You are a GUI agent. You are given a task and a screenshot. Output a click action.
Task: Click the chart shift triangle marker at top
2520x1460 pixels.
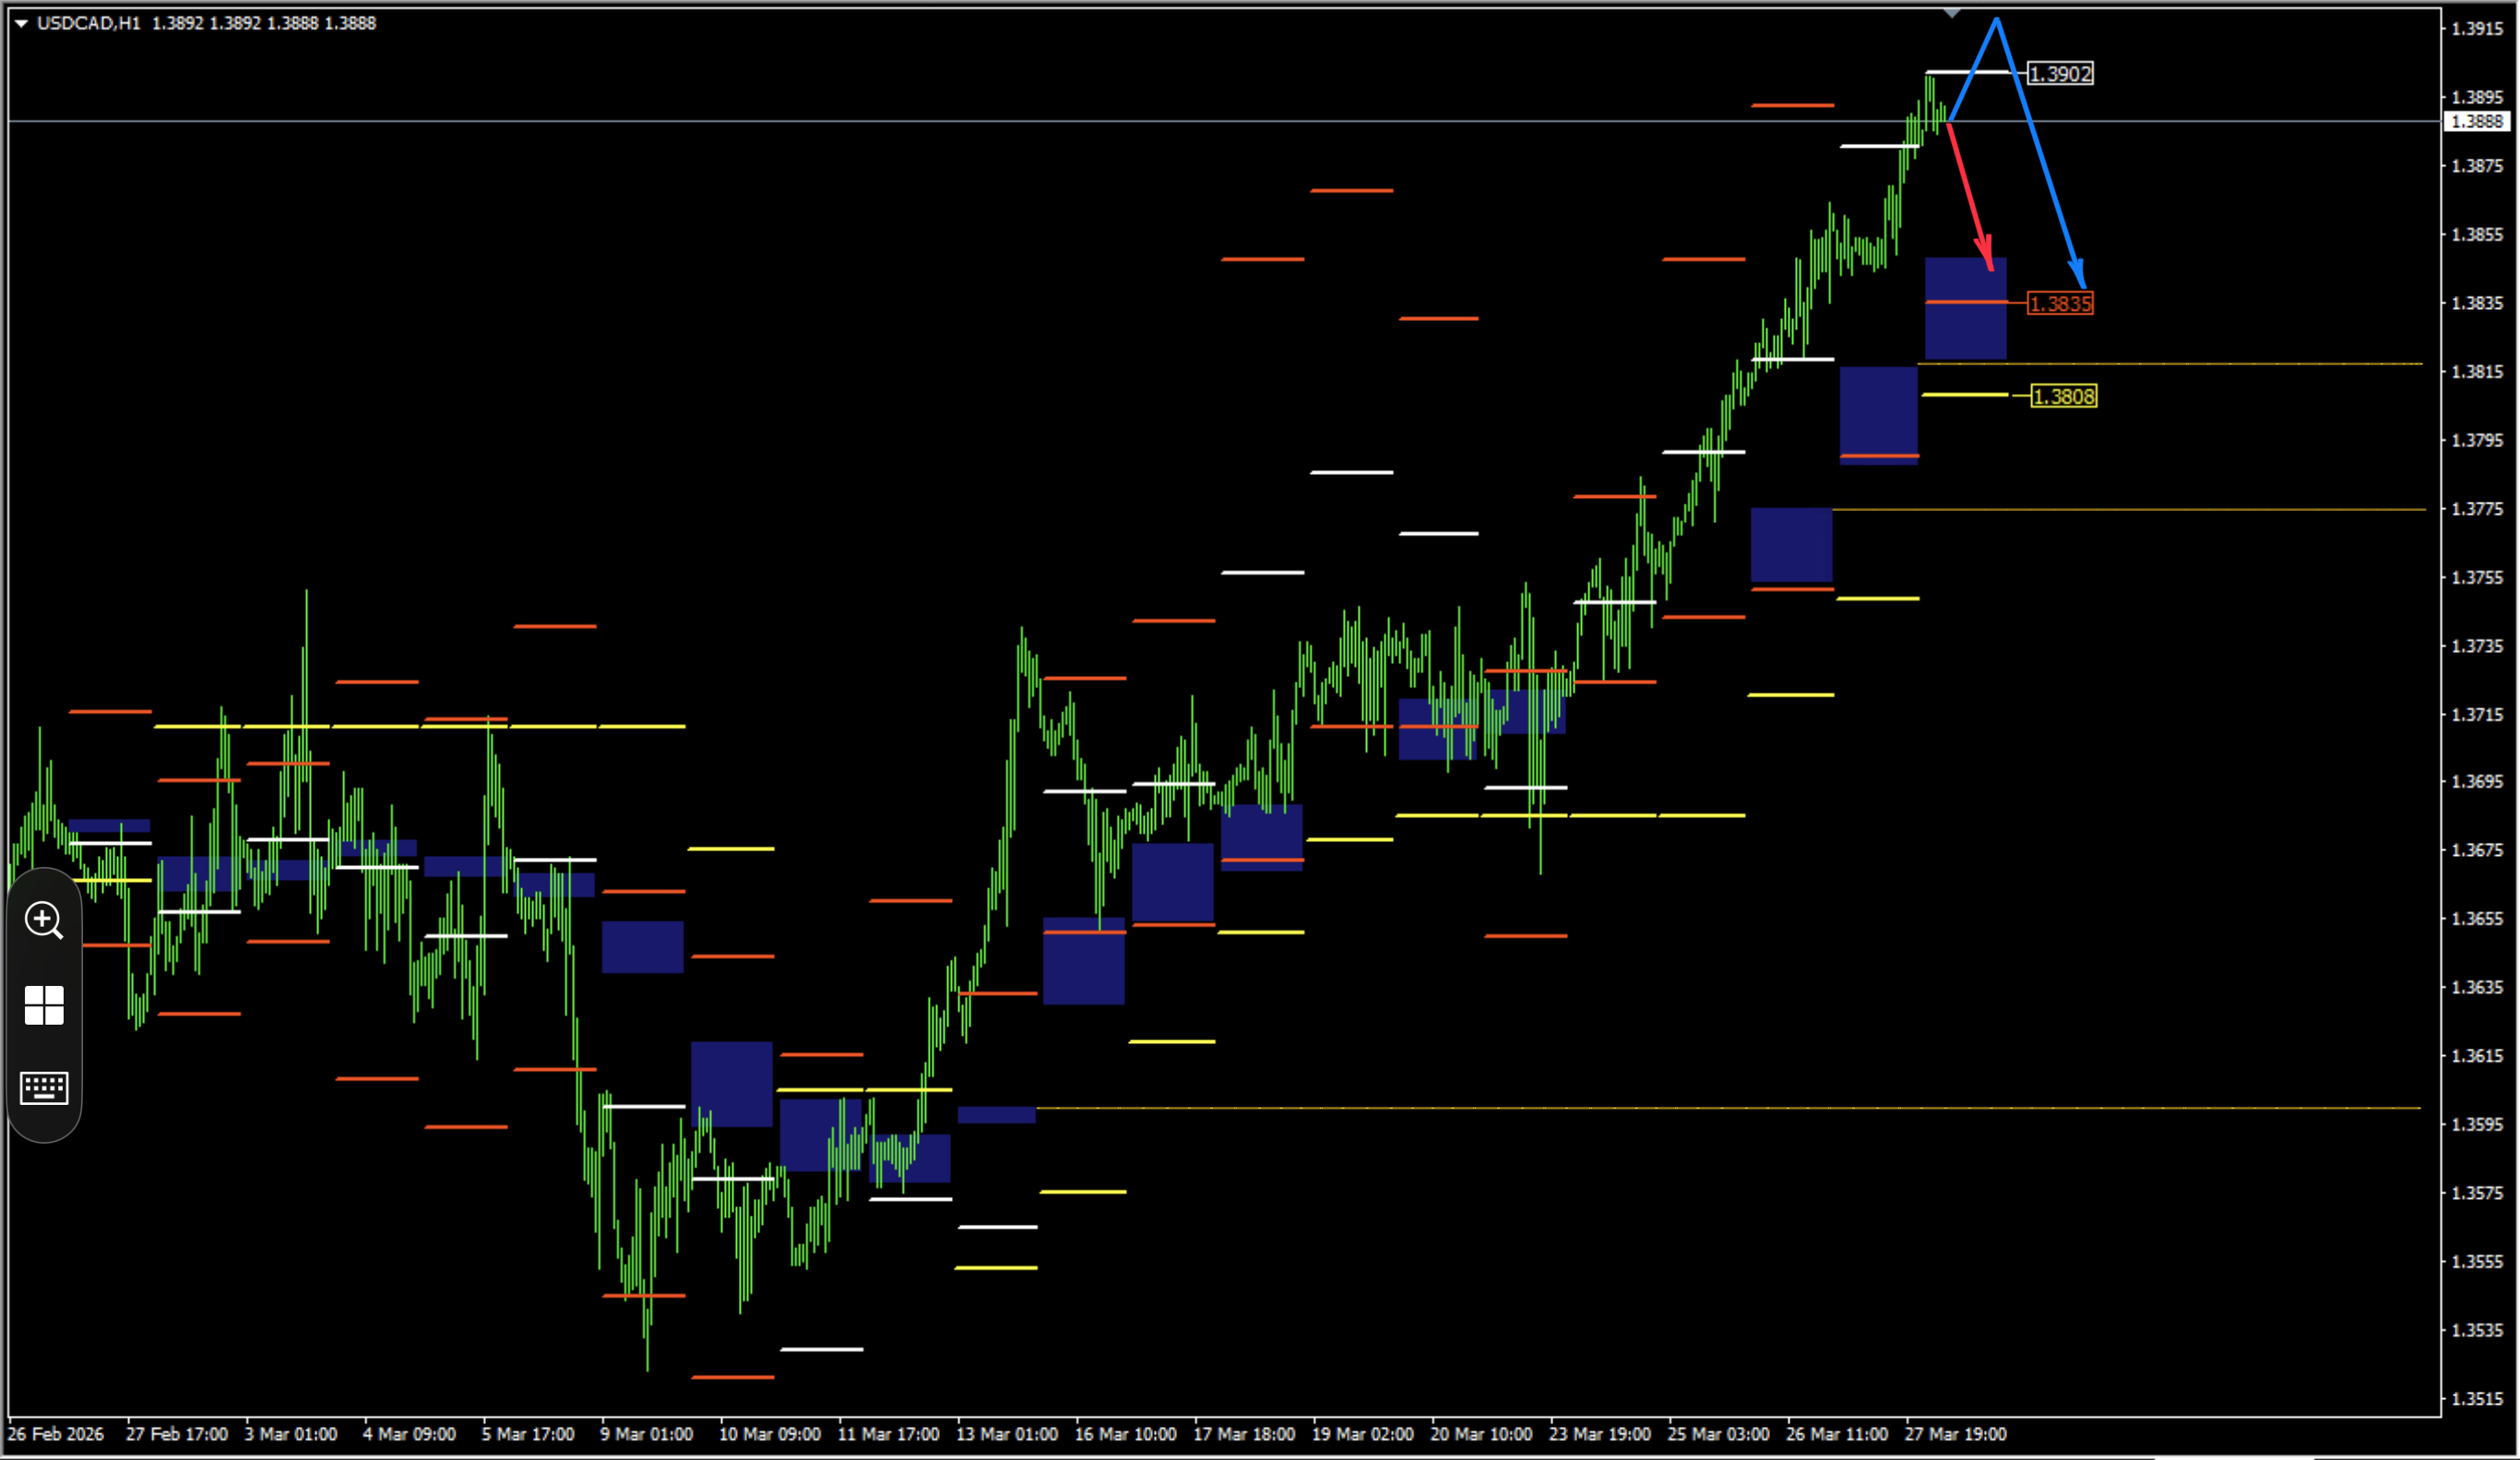pyautogui.click(x=1952, y=13)
